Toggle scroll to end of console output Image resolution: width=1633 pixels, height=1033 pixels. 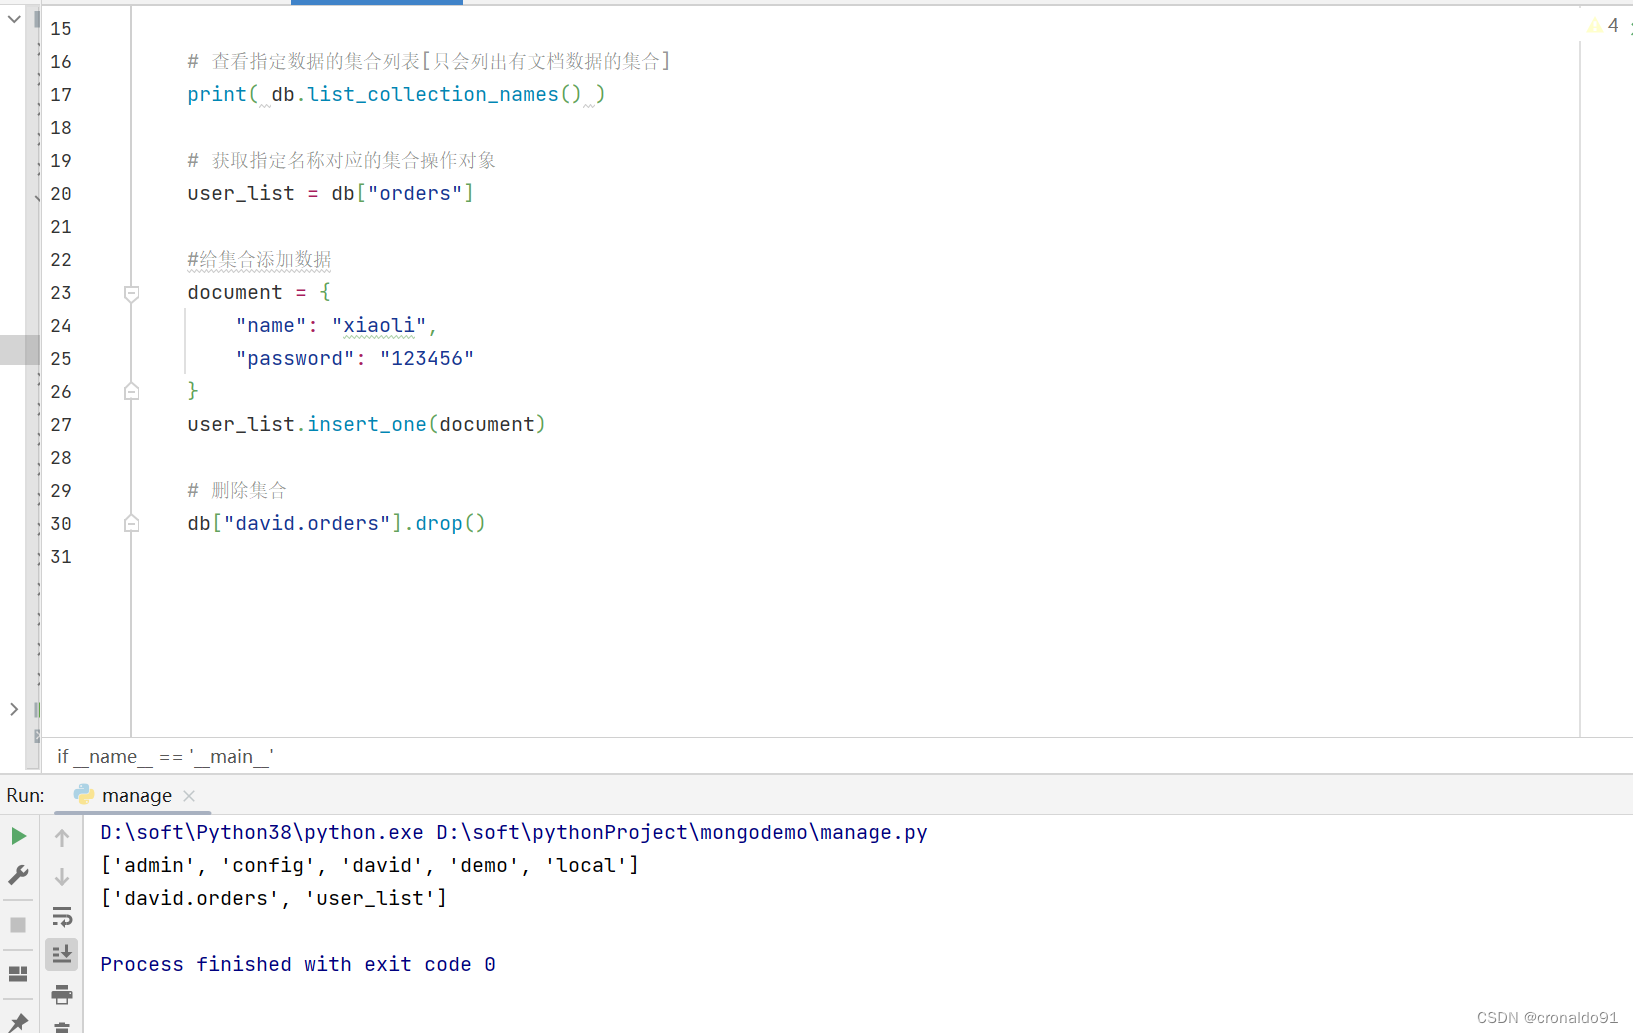point(62,954)
